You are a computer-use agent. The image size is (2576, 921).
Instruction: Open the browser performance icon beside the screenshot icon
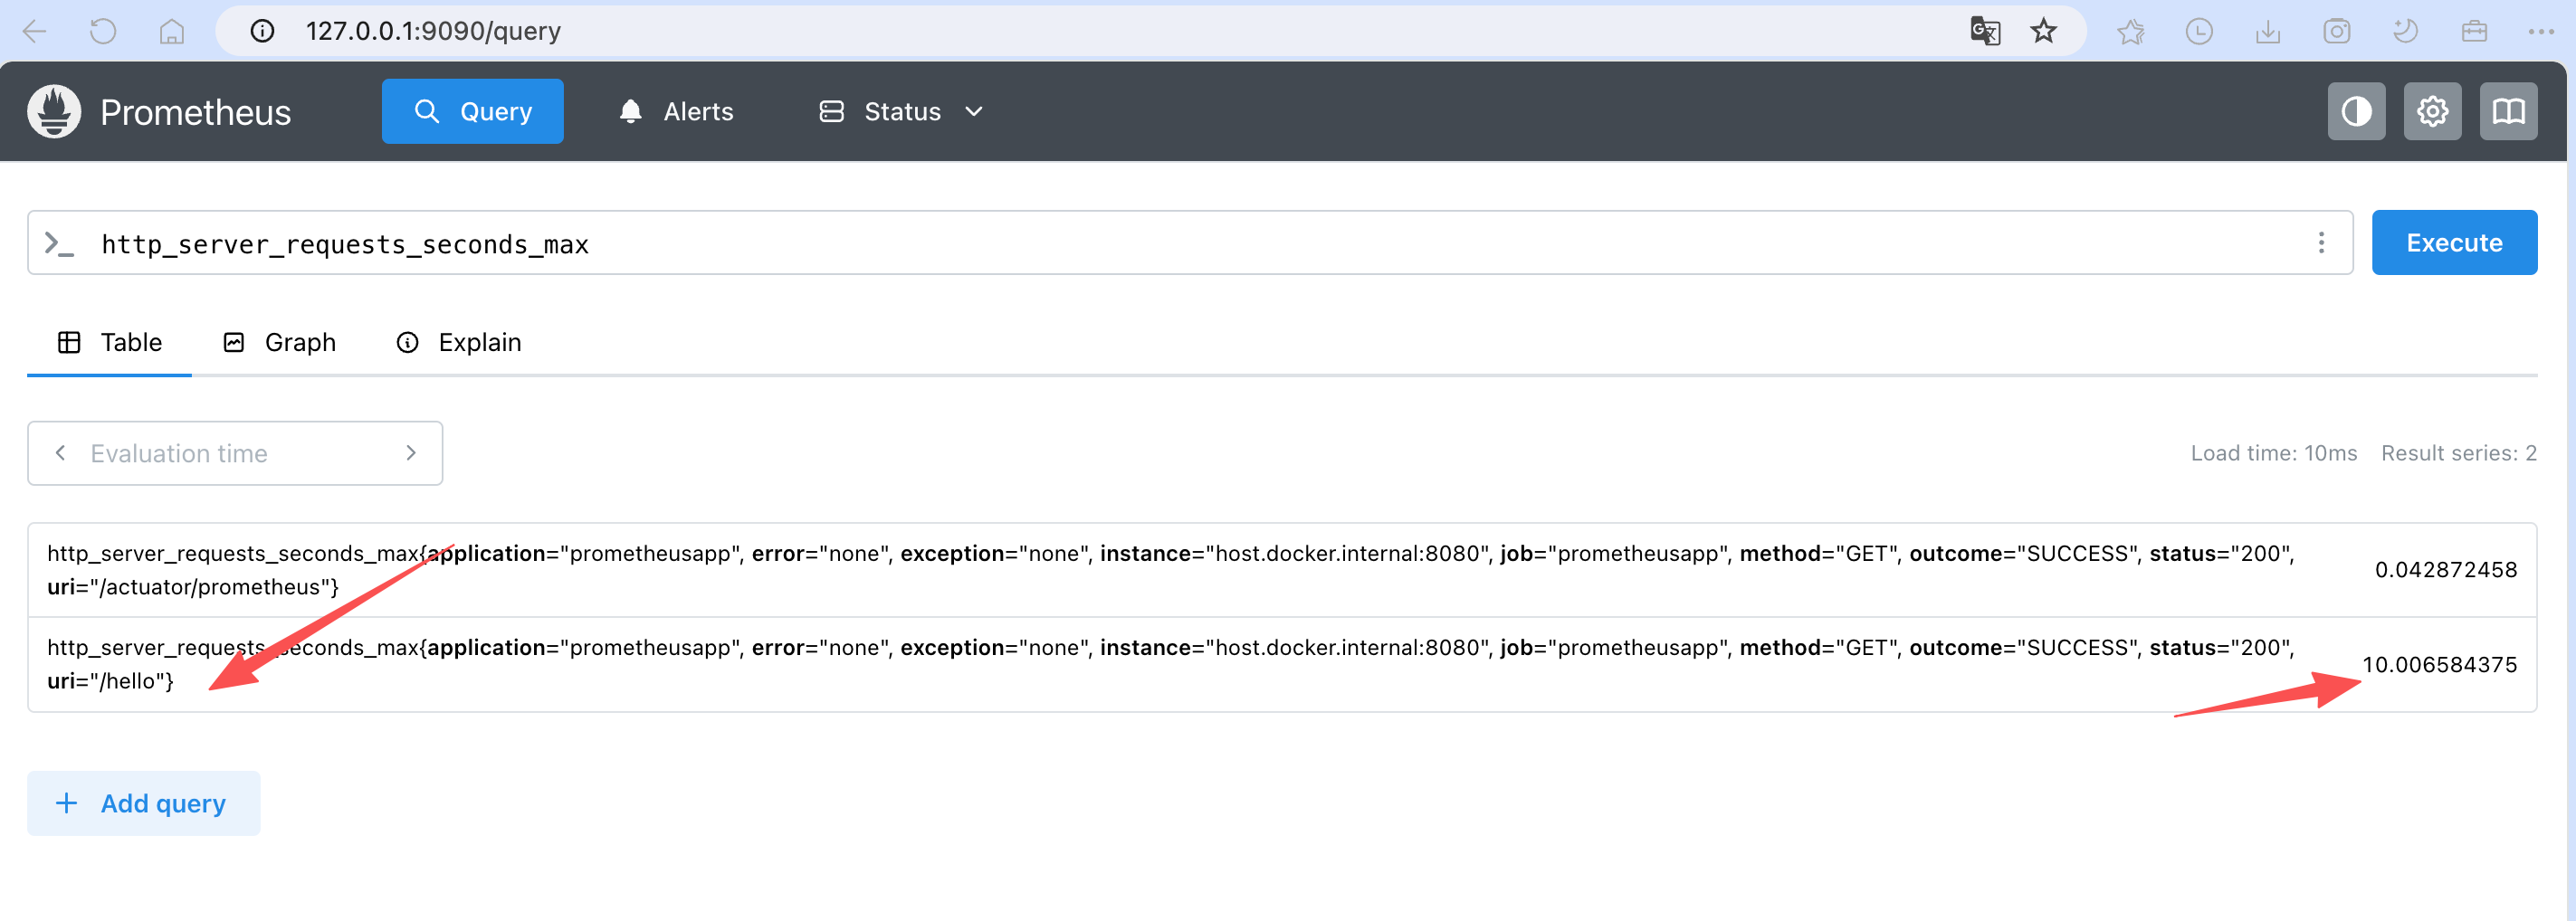click(x=2405, y=32)
